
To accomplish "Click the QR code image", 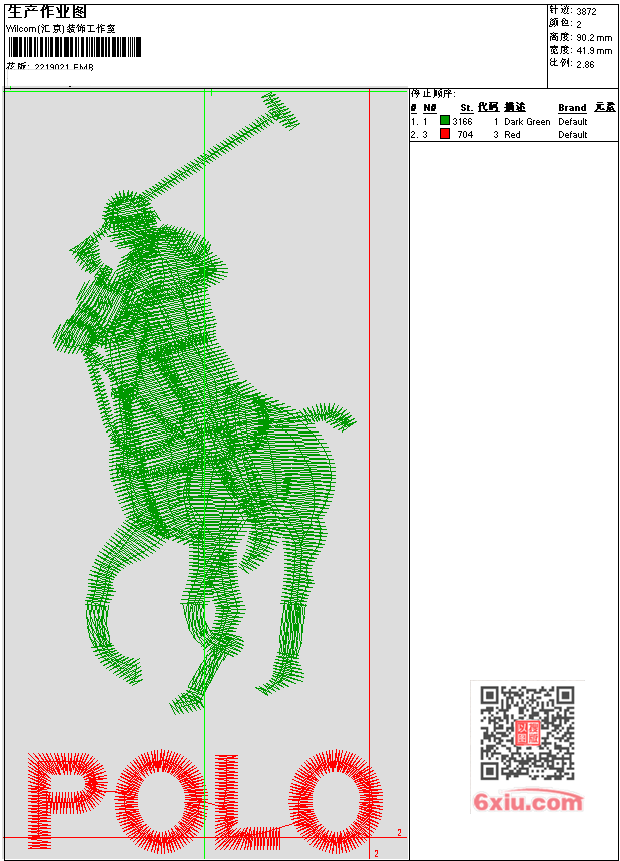I will pyautogui.click(x=527, y=732).
